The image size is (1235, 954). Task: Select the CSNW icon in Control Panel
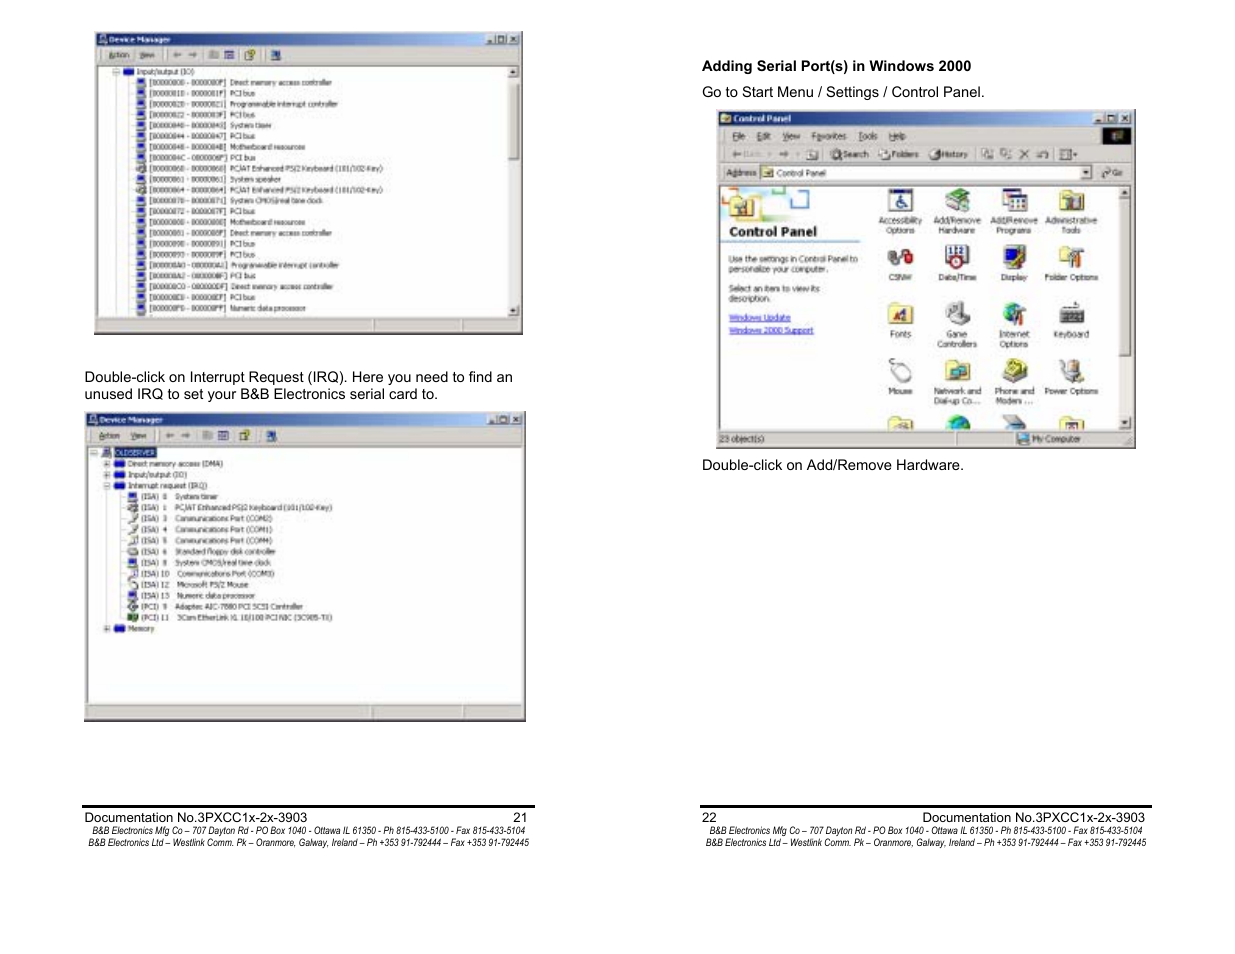900,265
